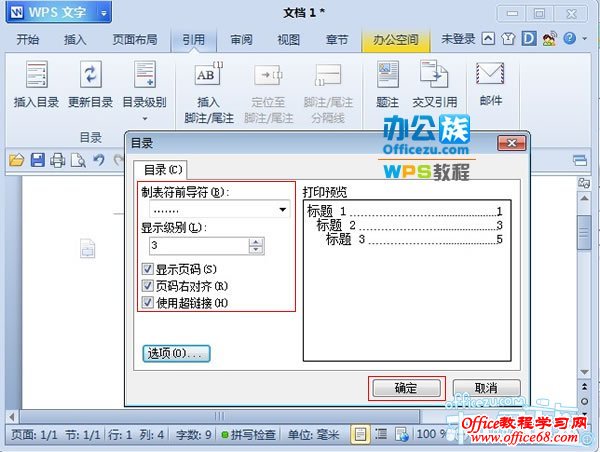Switch to the 章节 ribbon tab

click(x=337, y=39)
